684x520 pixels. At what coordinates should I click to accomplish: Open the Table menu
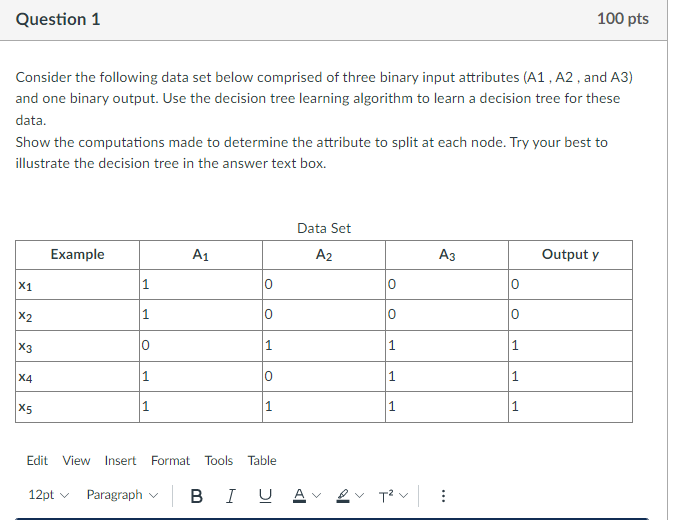point(262,461)
